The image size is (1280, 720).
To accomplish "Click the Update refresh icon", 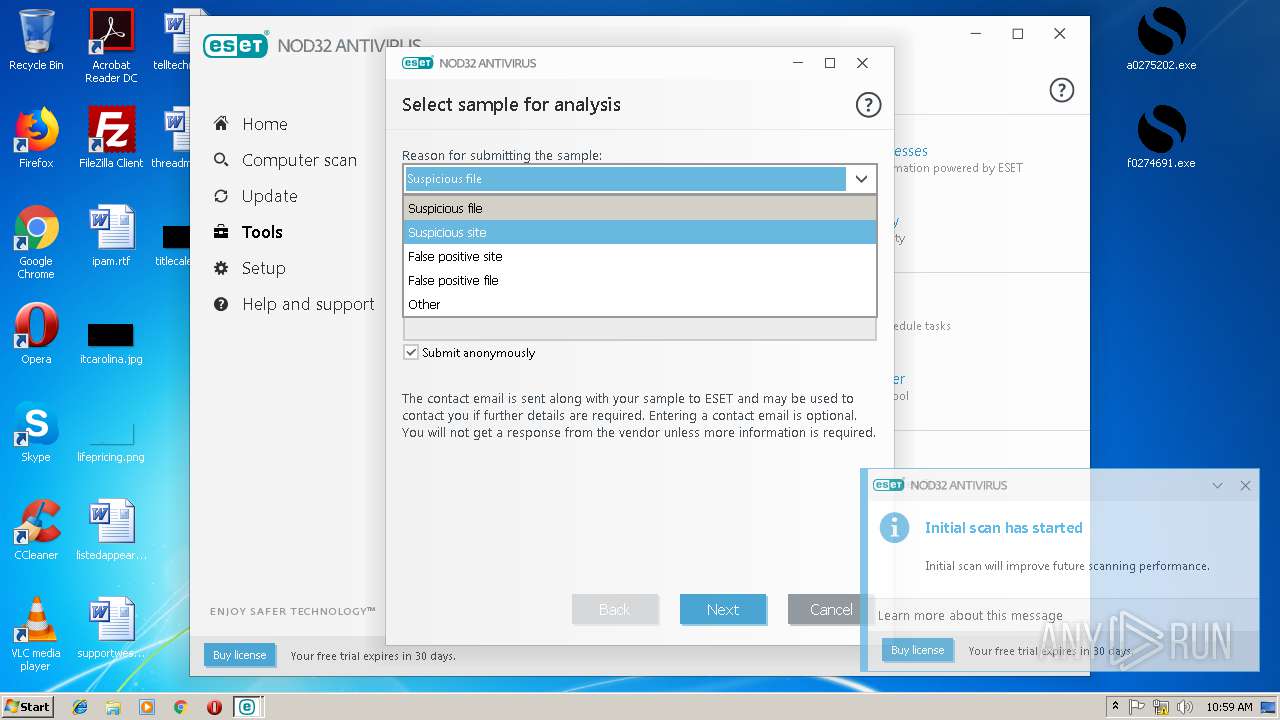I will coord(221,196).
